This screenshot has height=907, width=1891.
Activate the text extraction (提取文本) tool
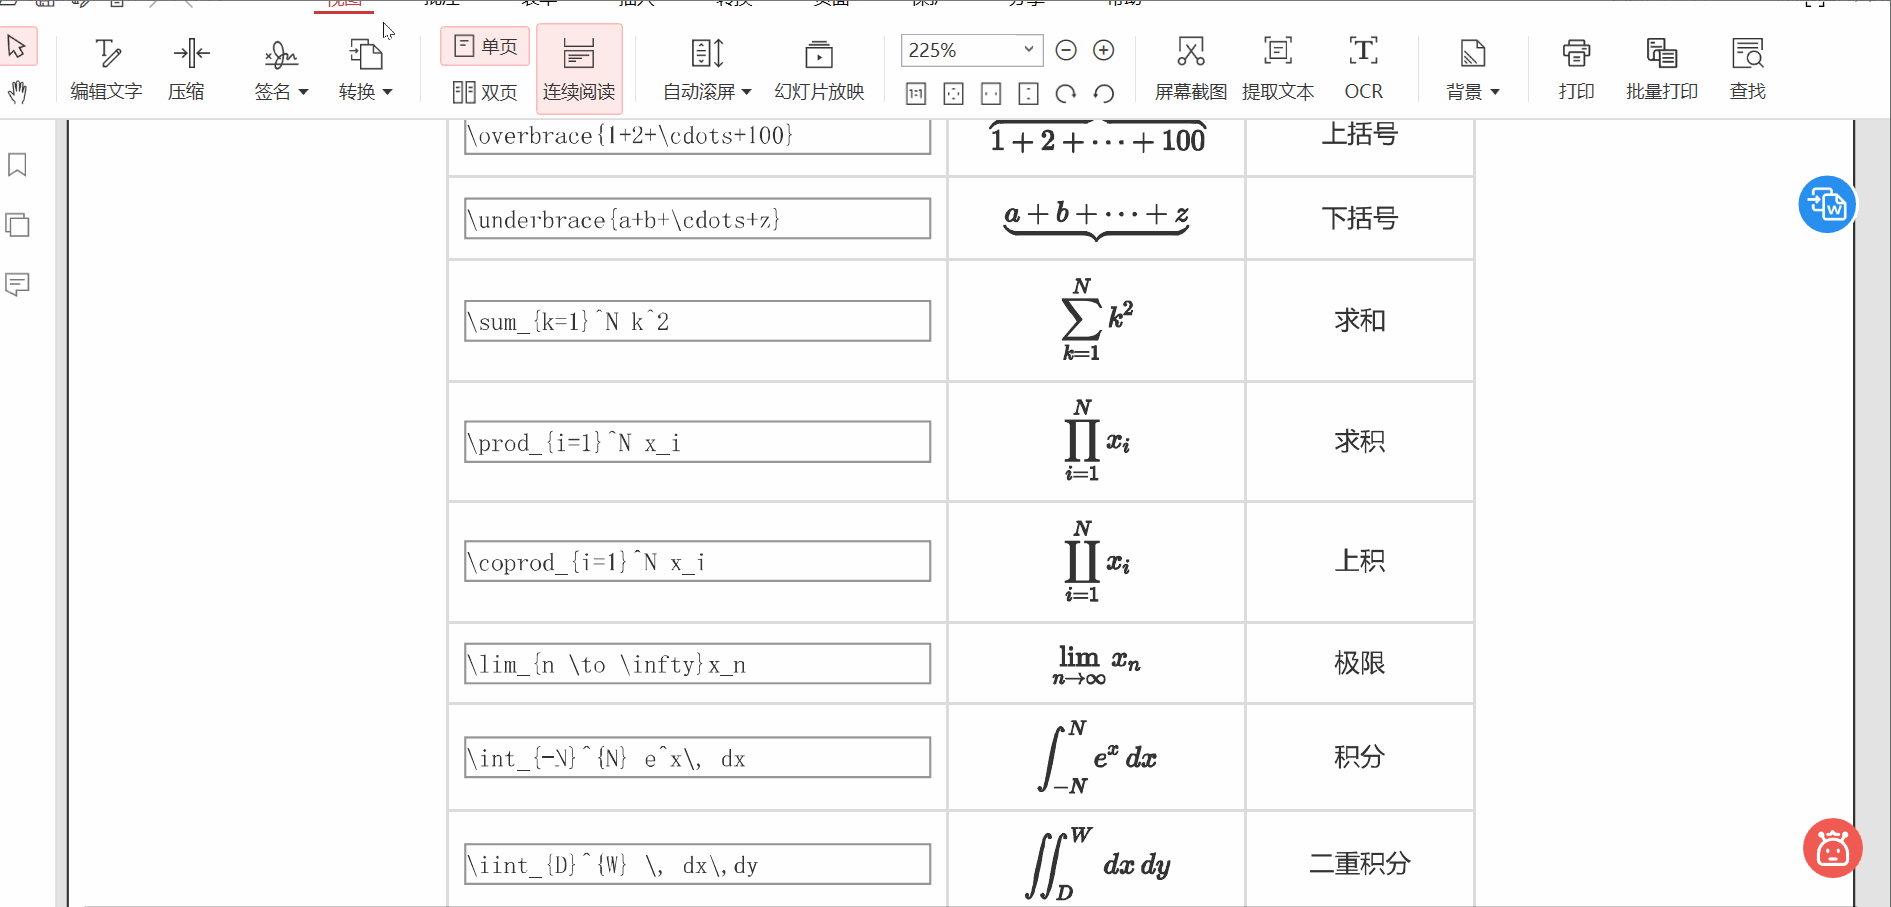[1278, 65]
